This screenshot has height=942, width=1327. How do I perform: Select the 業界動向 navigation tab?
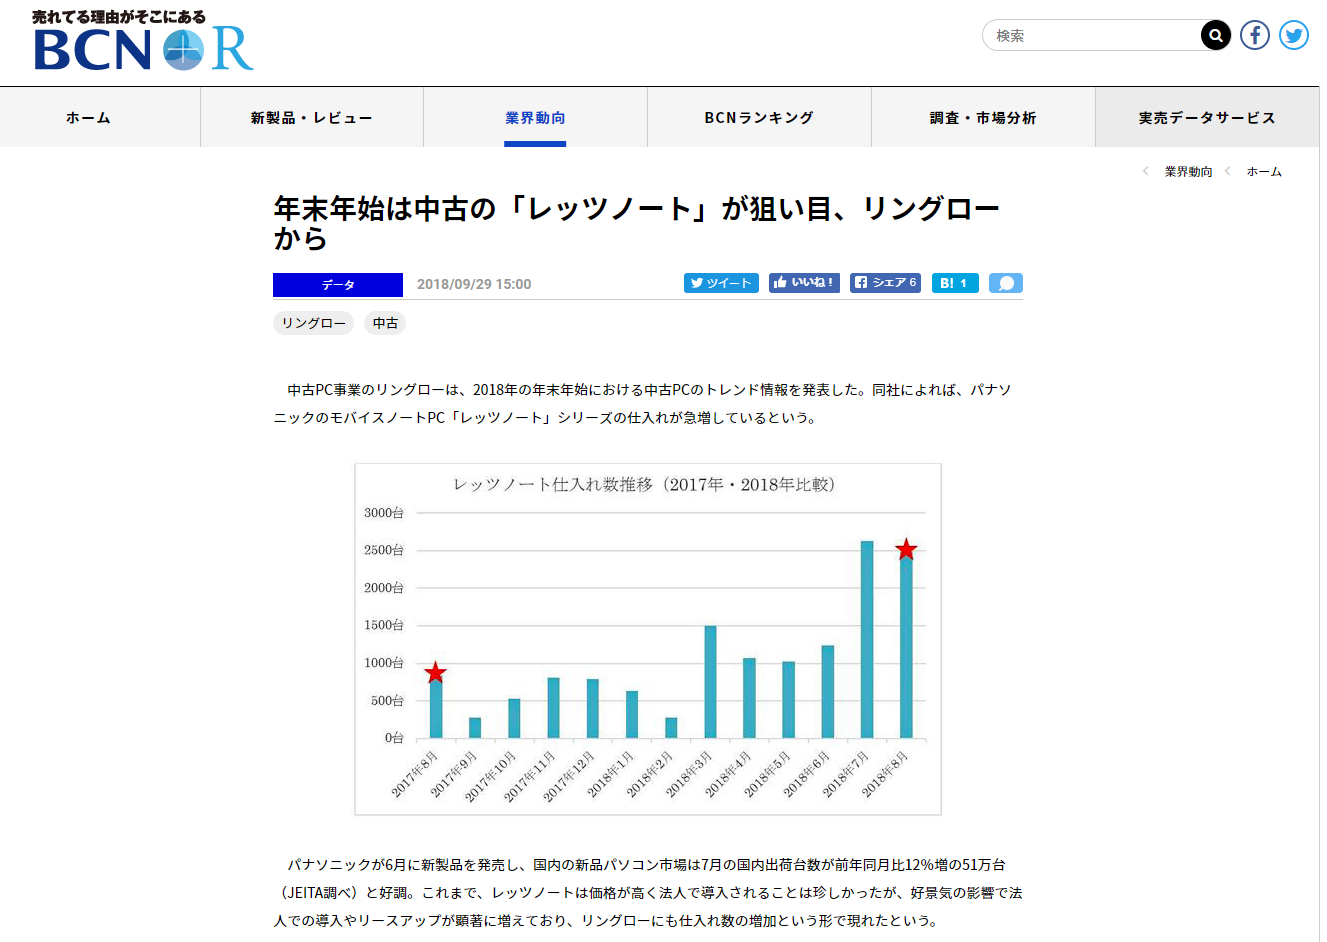click(x=535, y=118)
